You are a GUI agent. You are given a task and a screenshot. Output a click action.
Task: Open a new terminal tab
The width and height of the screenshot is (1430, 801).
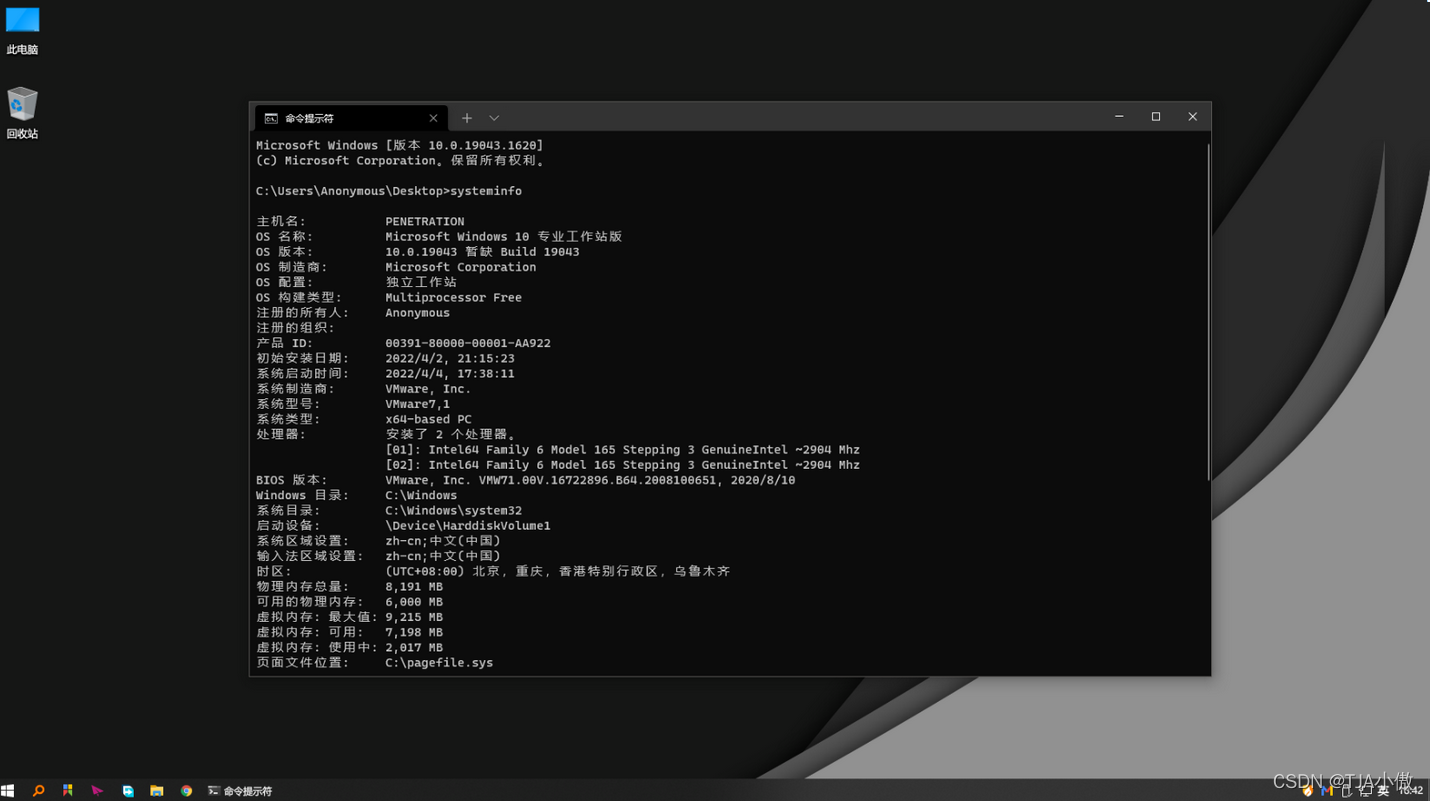coord(466,118)
